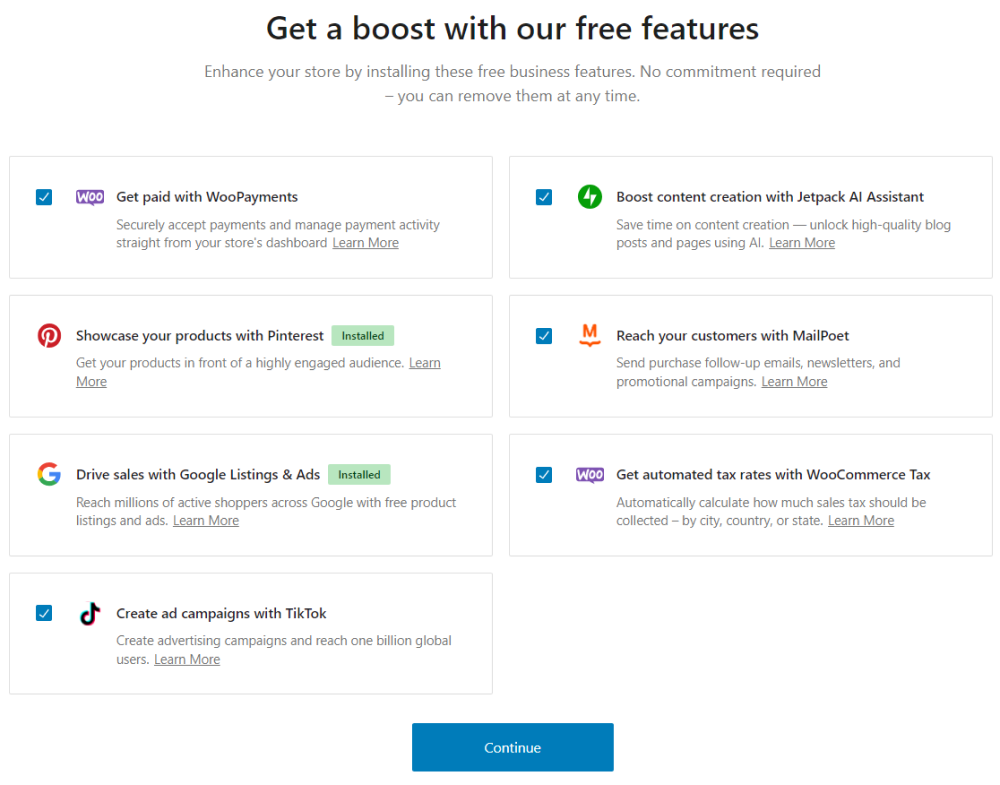The image size is (1000, 785).
Task: Click the Continue button
Action: click(513, 747)
